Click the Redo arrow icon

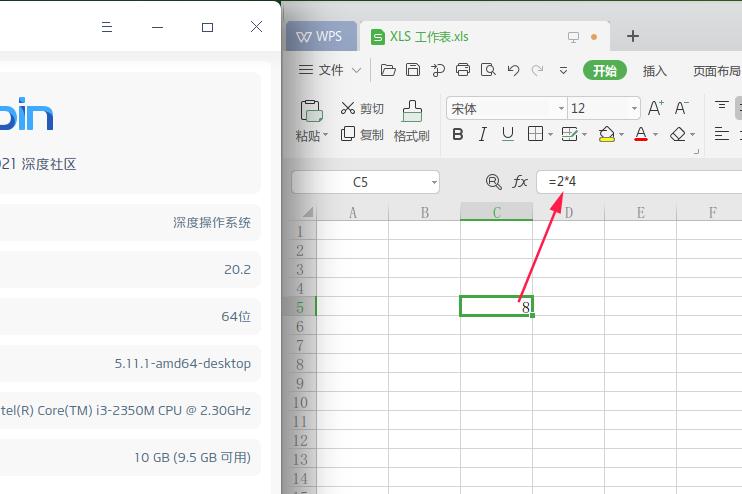point(538,71)
